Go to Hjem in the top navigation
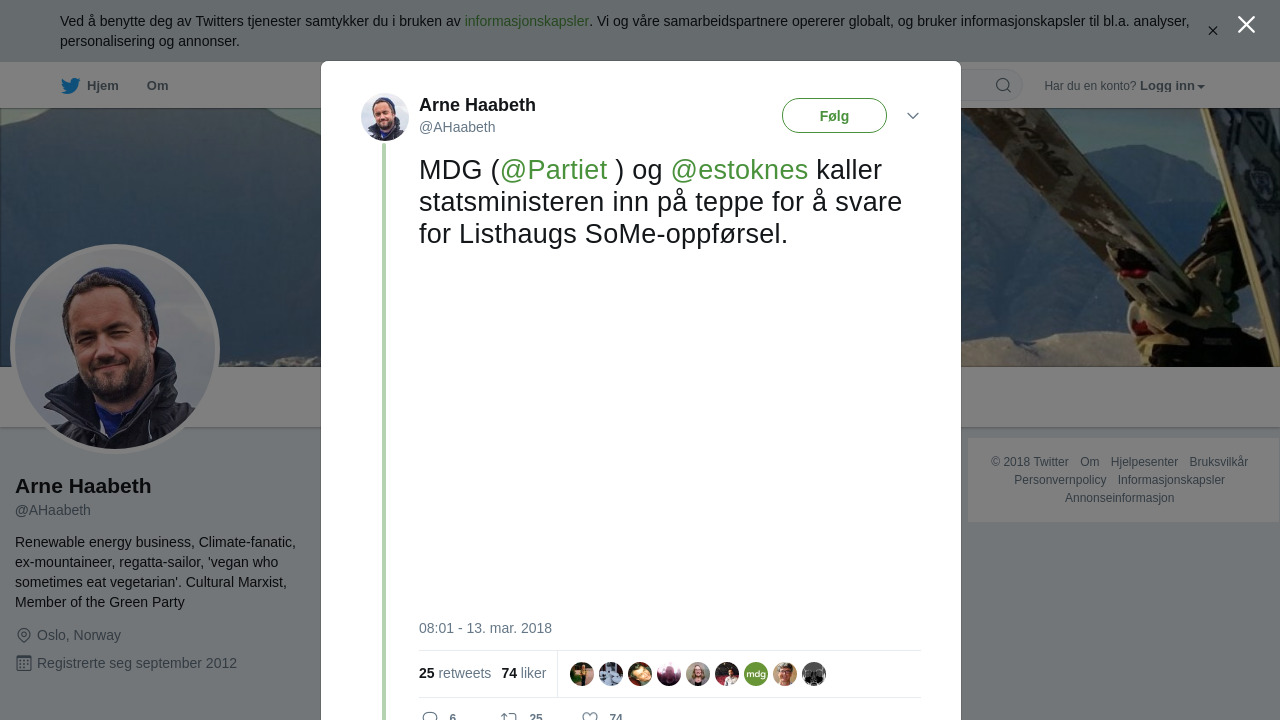The width and height of the screenshot is (1280, 720). tap(103, 86)
